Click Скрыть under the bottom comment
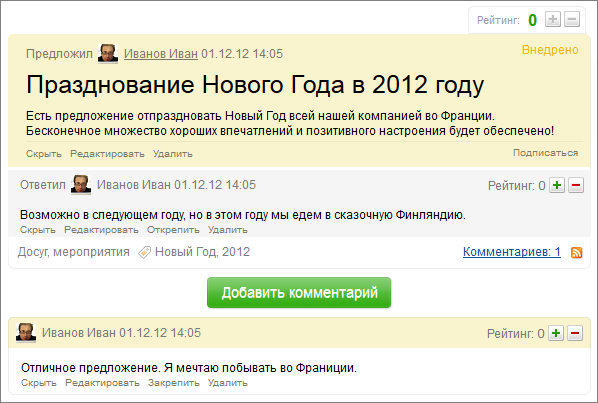 pos(39,383)
